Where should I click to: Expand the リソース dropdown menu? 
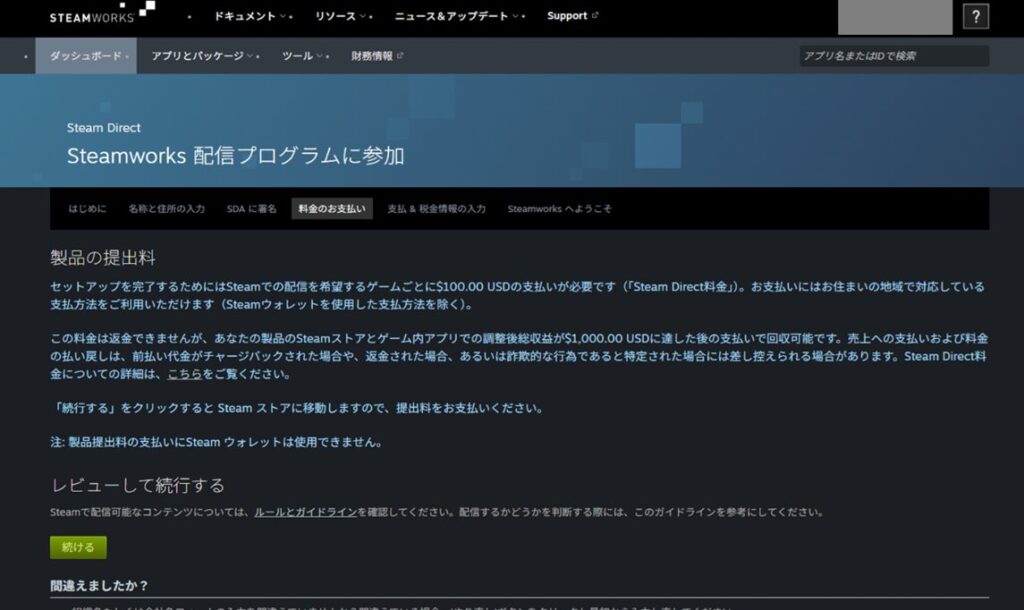click(x=342, y=16)
